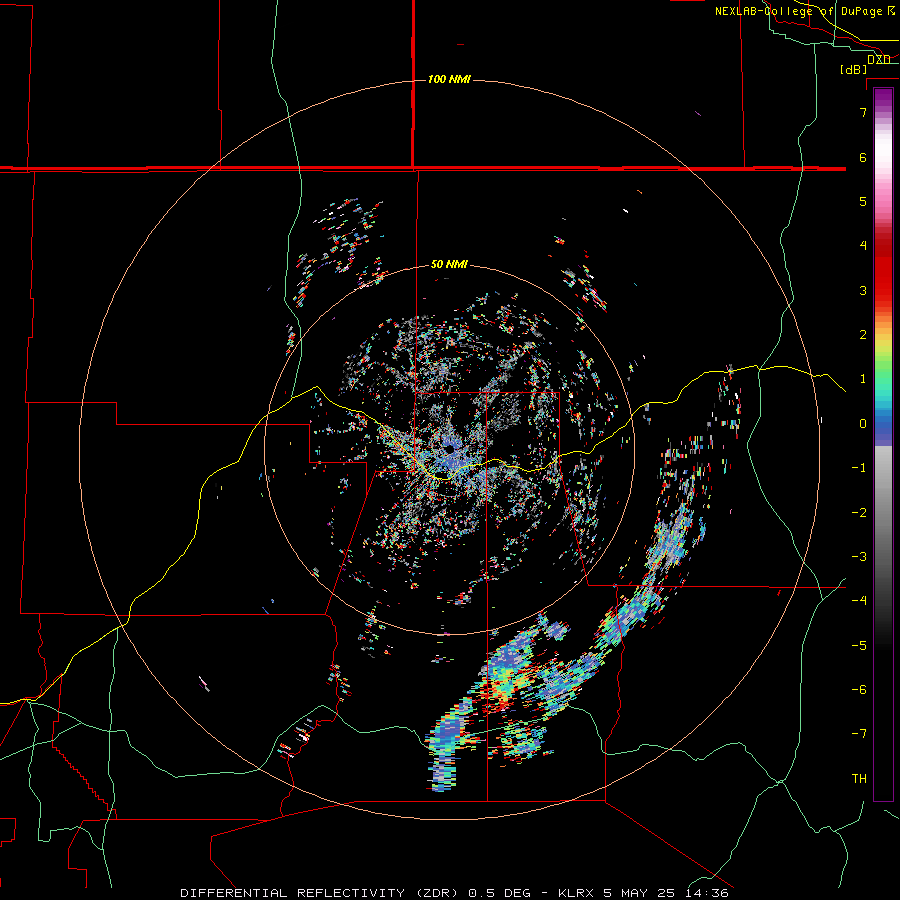Click the "2" value on the color scale
This screenshot has width=900, height=900.
pyautogui.click(x=863, y=335)
